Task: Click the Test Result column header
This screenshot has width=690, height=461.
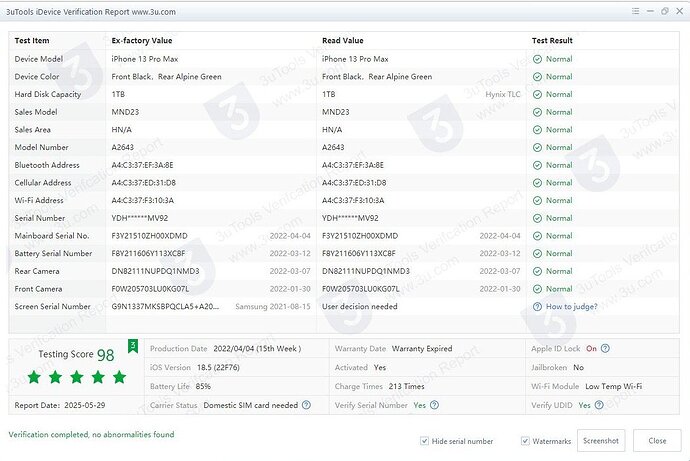Action: (x=552, y=40)
